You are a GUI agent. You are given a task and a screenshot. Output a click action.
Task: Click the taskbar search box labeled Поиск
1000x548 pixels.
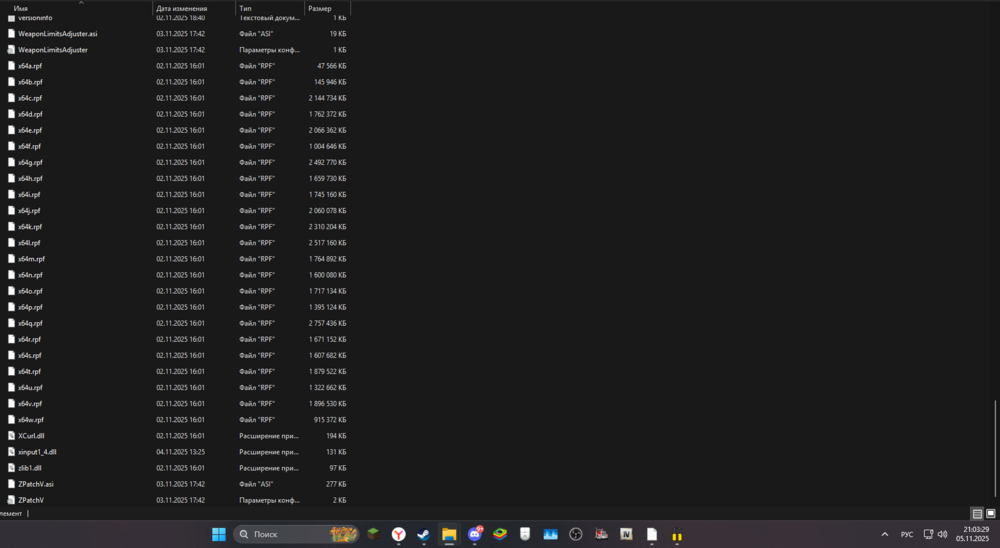coord(296,534)
